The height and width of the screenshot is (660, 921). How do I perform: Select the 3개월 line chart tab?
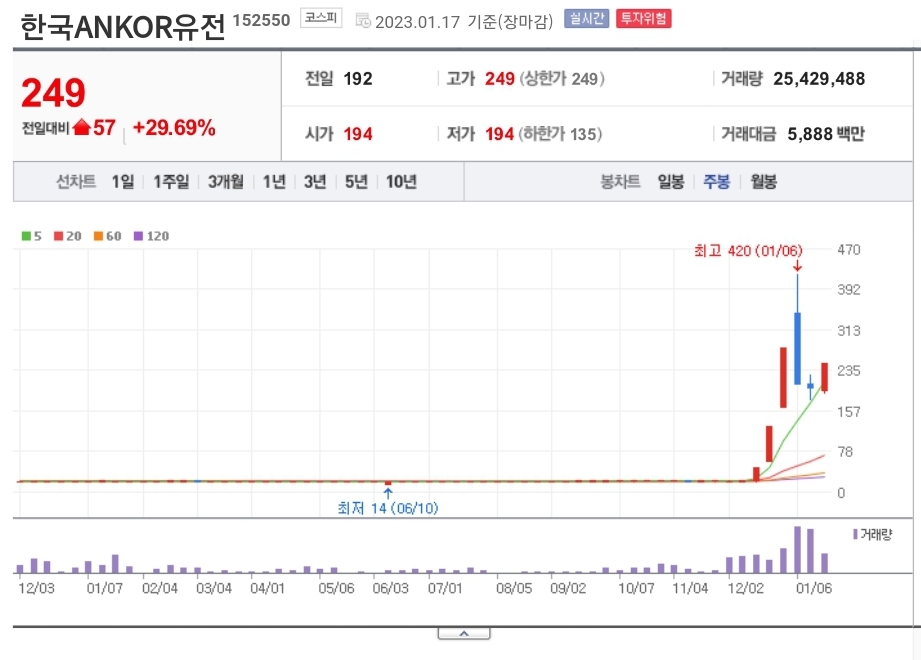(226, 181)
